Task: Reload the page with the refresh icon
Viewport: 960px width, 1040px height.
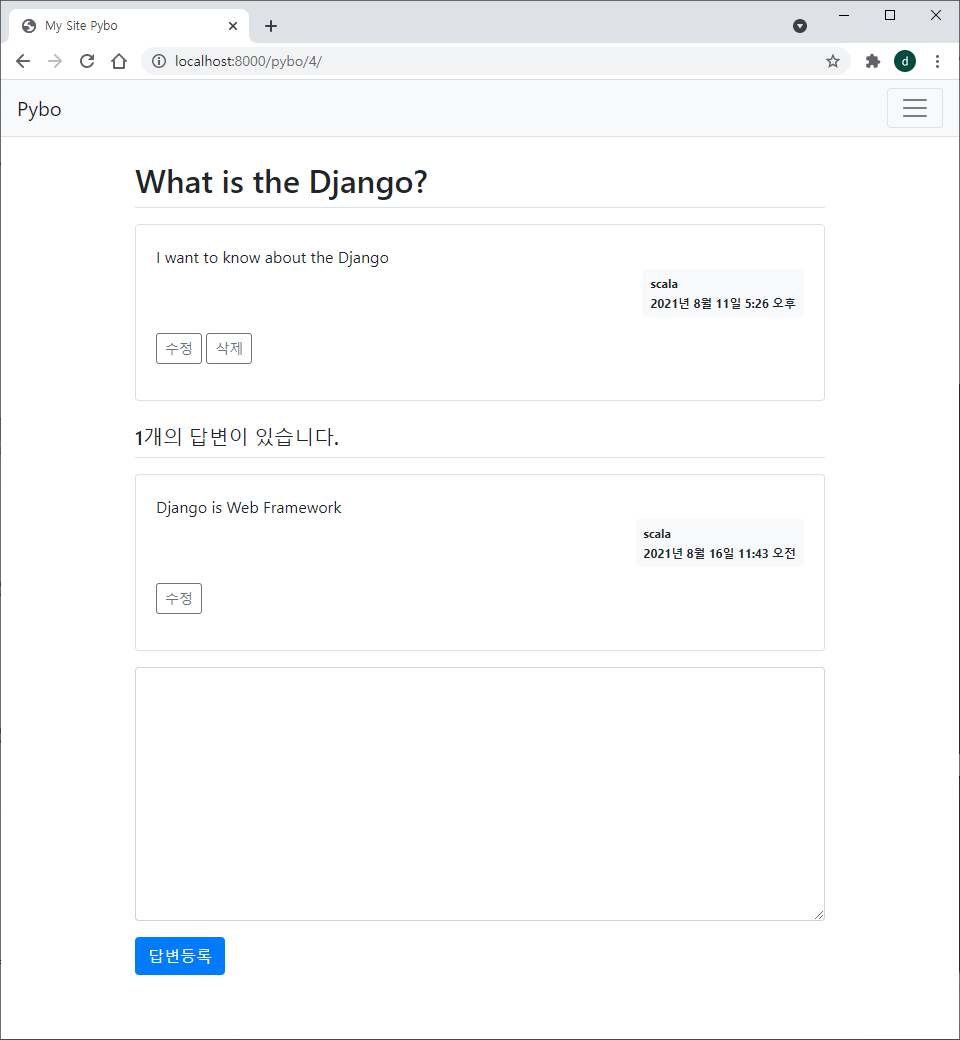Action: [87, 62]
